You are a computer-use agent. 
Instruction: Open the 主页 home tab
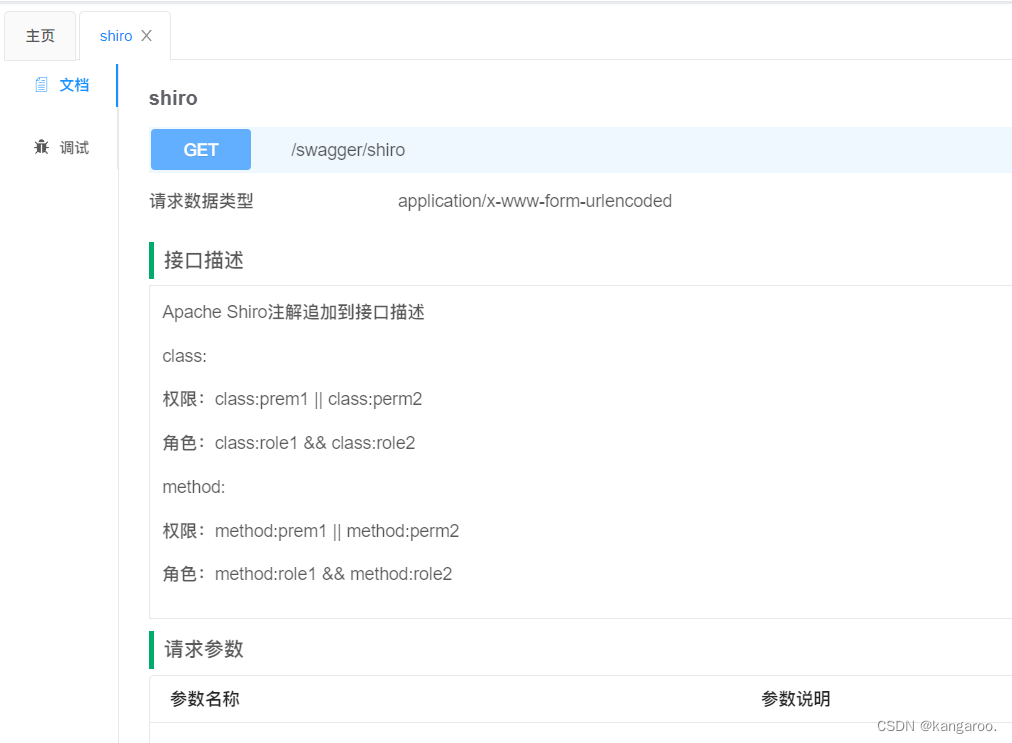[x=40, y=36]
